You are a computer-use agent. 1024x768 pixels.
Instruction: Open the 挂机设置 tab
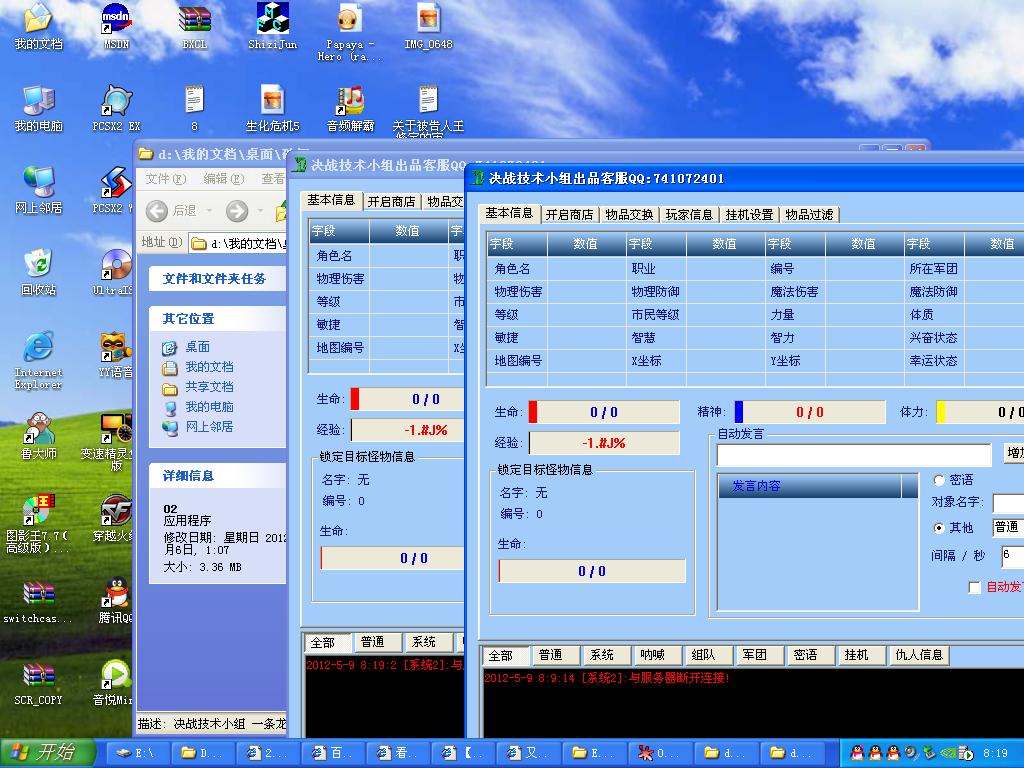pyautogui.click(x=749, y=215)
